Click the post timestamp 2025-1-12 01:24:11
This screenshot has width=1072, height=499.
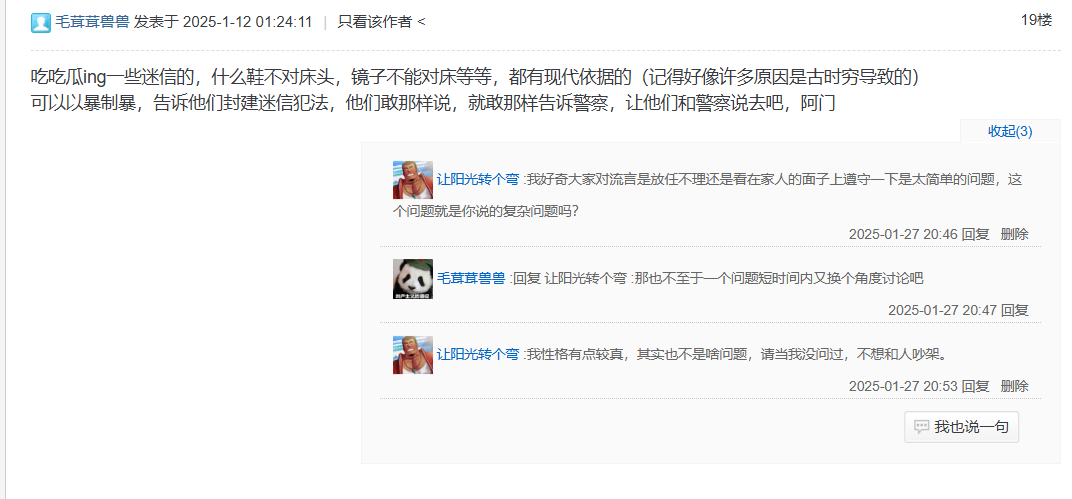[247, 22]
